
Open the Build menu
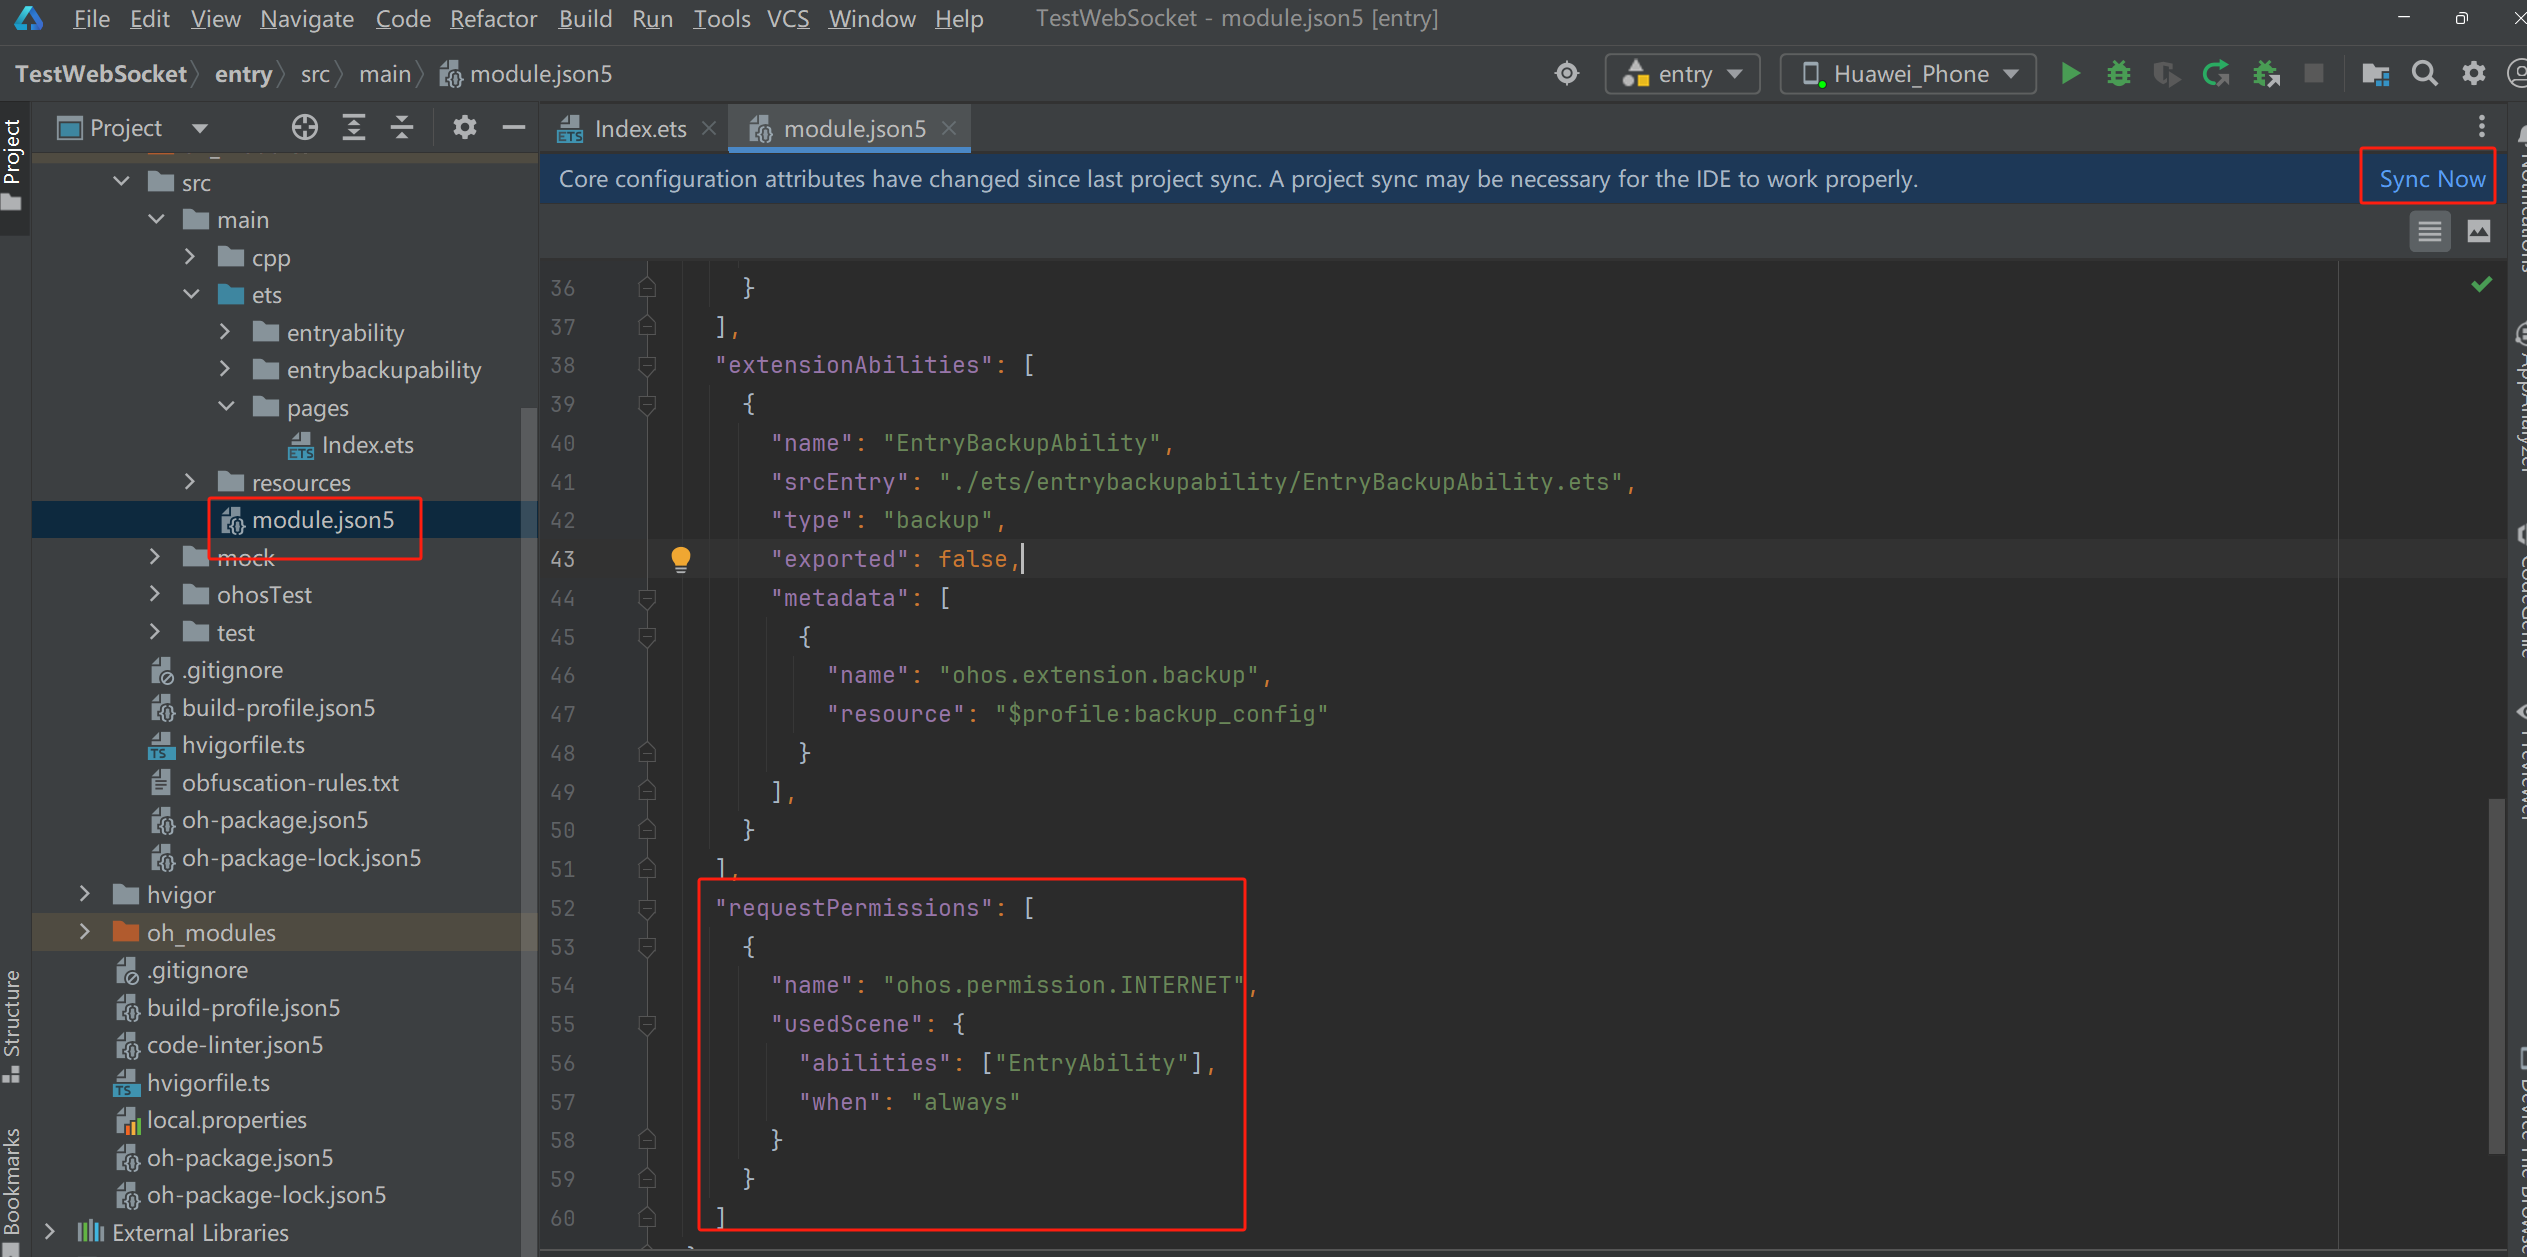[585, 18]
